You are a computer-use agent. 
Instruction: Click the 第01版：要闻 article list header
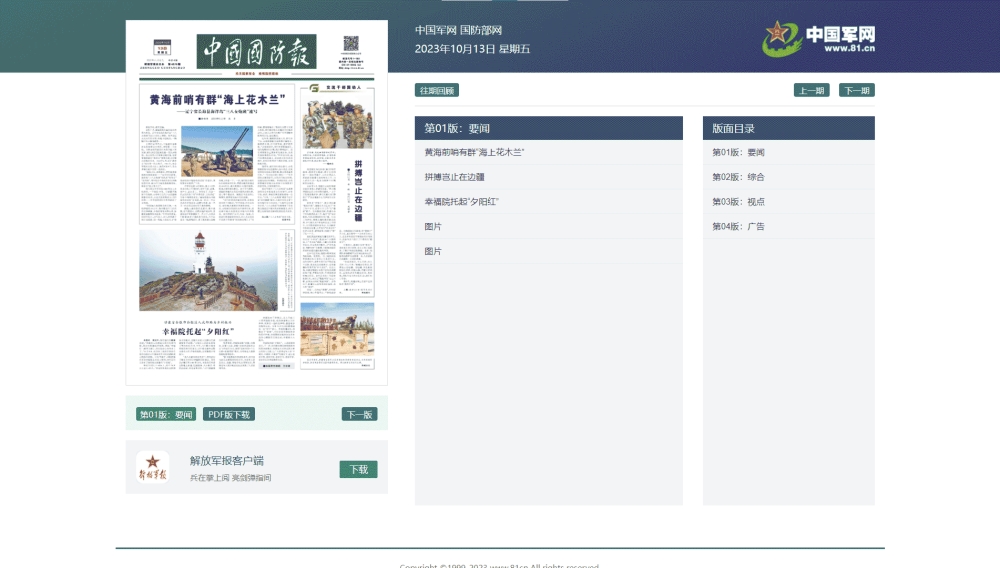(548, 128)
